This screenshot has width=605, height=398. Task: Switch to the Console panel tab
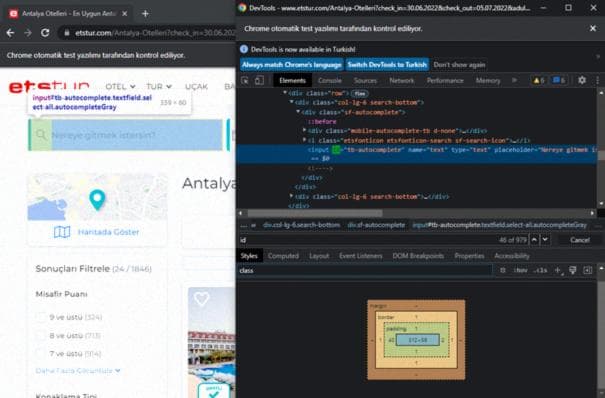330,80
